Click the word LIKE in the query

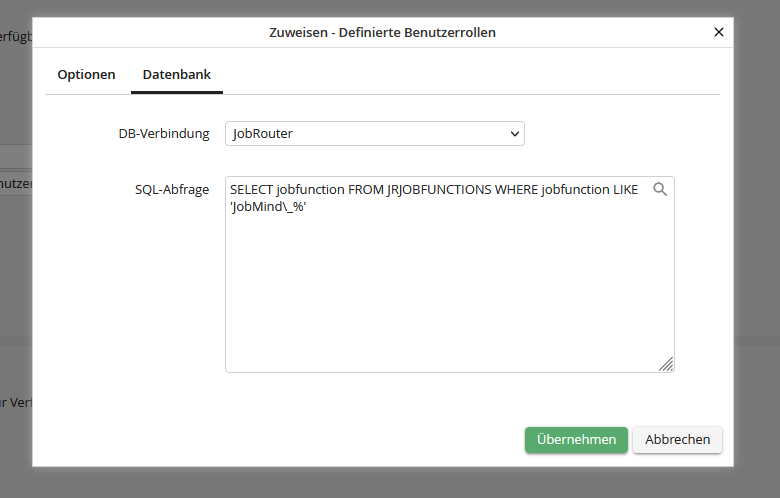(625, 189)
